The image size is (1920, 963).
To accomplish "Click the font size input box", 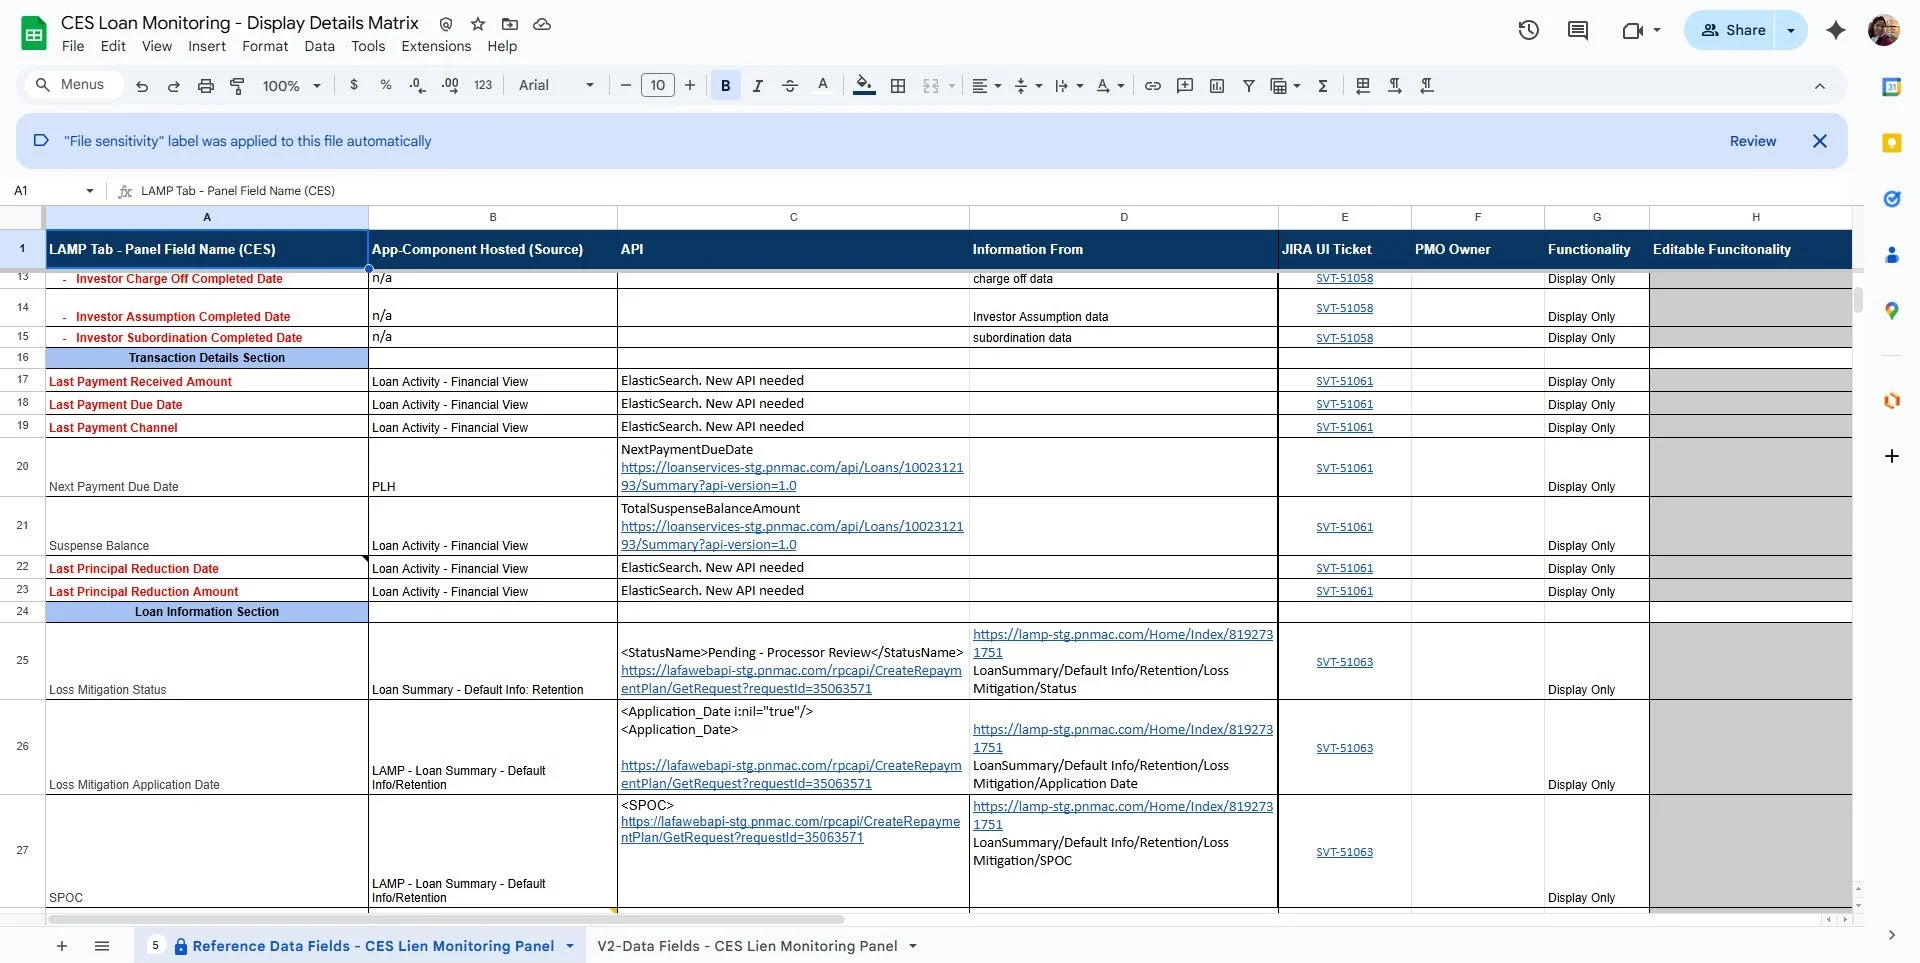I will coord(657,86).
